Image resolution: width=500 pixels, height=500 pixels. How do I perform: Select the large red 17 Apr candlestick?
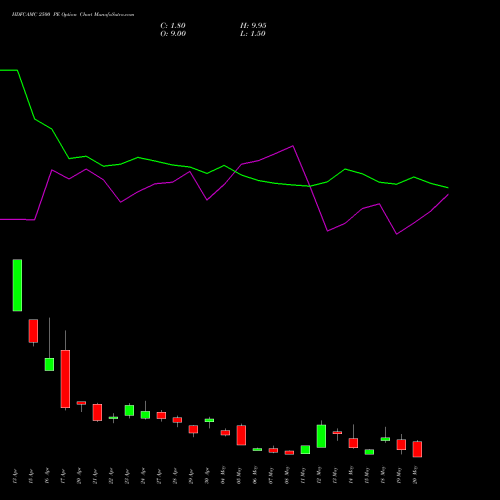pos(65,379)
